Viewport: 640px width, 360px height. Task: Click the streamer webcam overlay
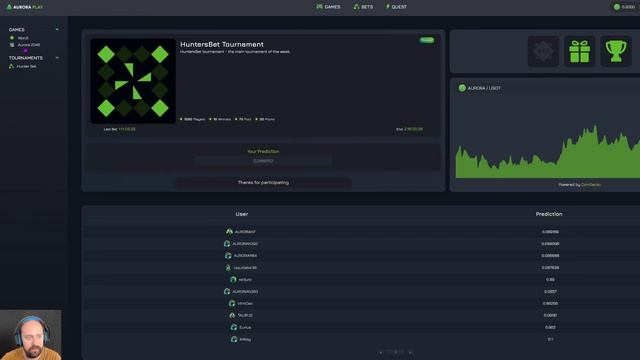point(31,335)
